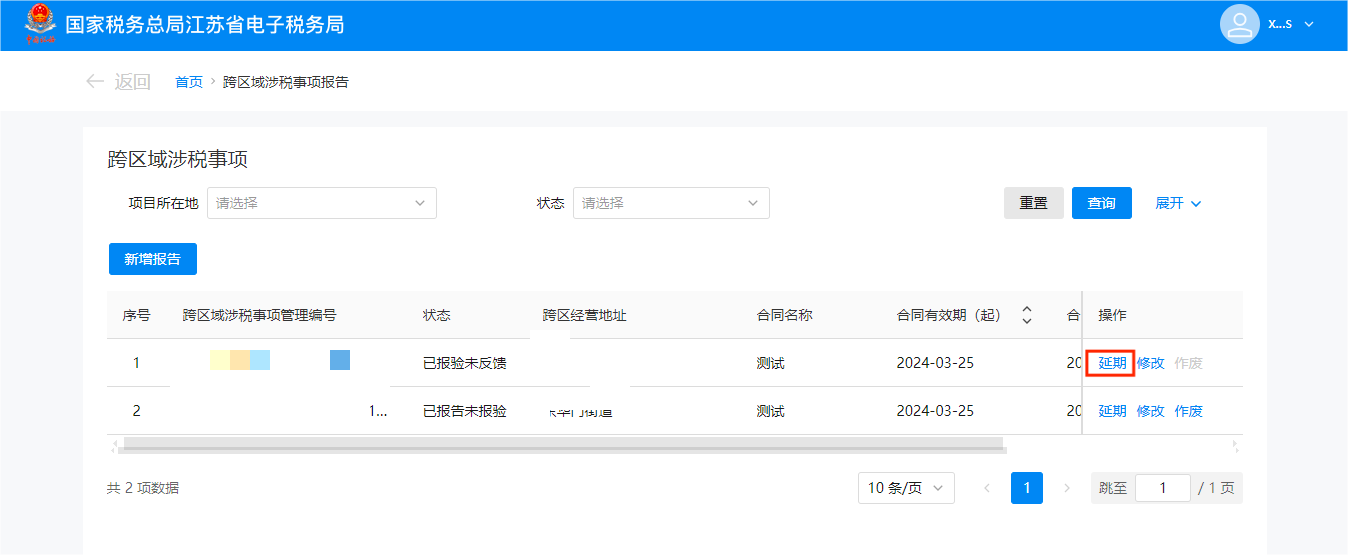Open the 10 条/页 page size selector
Image resolution: width=1348 pixels, height=555 pixels.
pyautogui.click(x=905, y=488)
